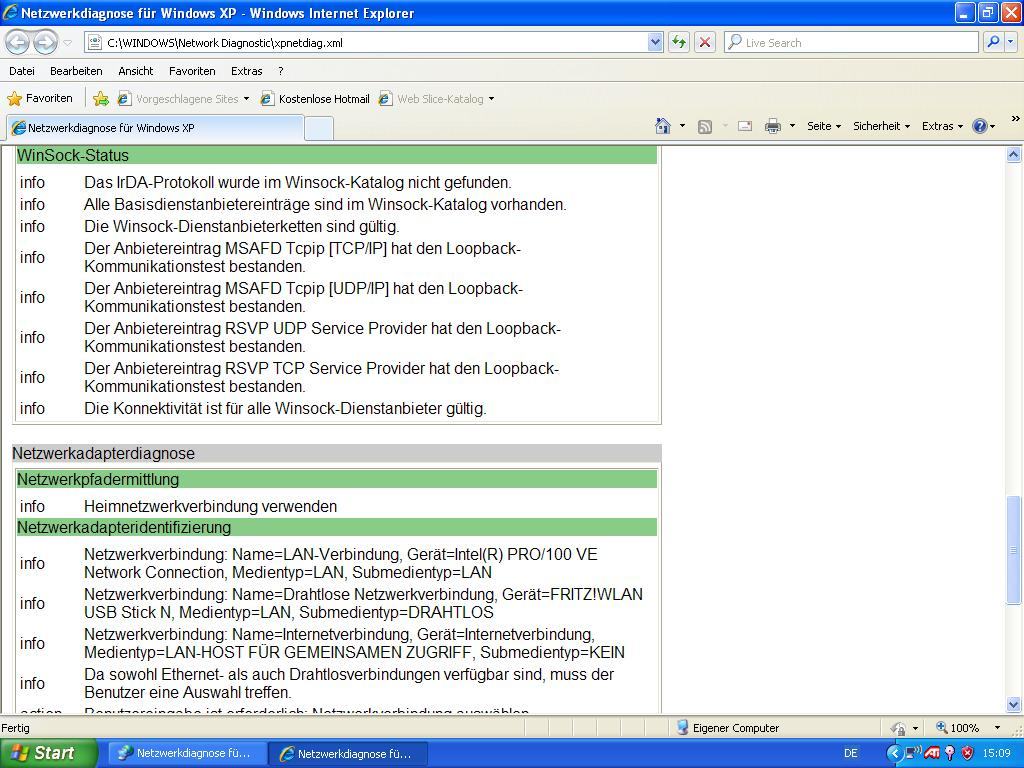This screenshot has width=1024, height=768.
Task: Click the page scrollbar up arrow
Action: click(x=1013, y=155)
